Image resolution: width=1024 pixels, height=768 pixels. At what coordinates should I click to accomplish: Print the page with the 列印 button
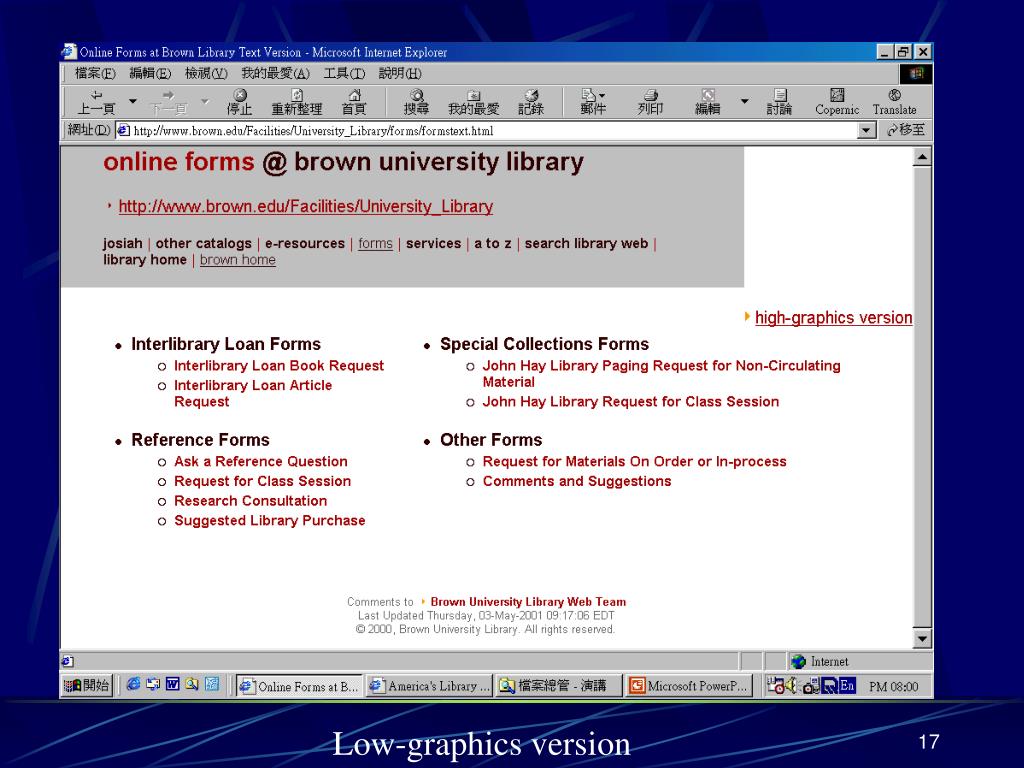(650, 103)
